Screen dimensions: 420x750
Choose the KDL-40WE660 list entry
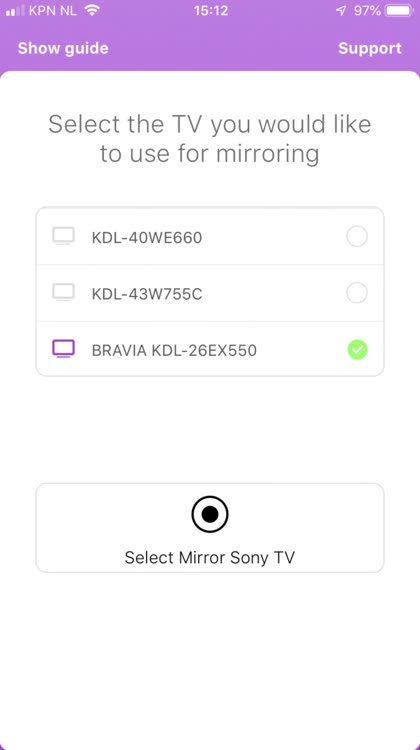click(210, 236)
